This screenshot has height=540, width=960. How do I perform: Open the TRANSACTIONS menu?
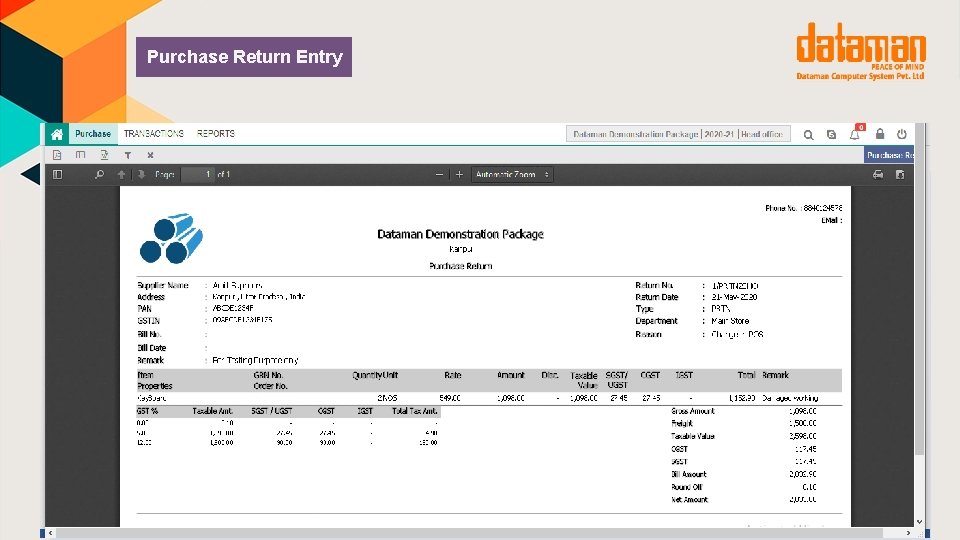pos(154,133)
